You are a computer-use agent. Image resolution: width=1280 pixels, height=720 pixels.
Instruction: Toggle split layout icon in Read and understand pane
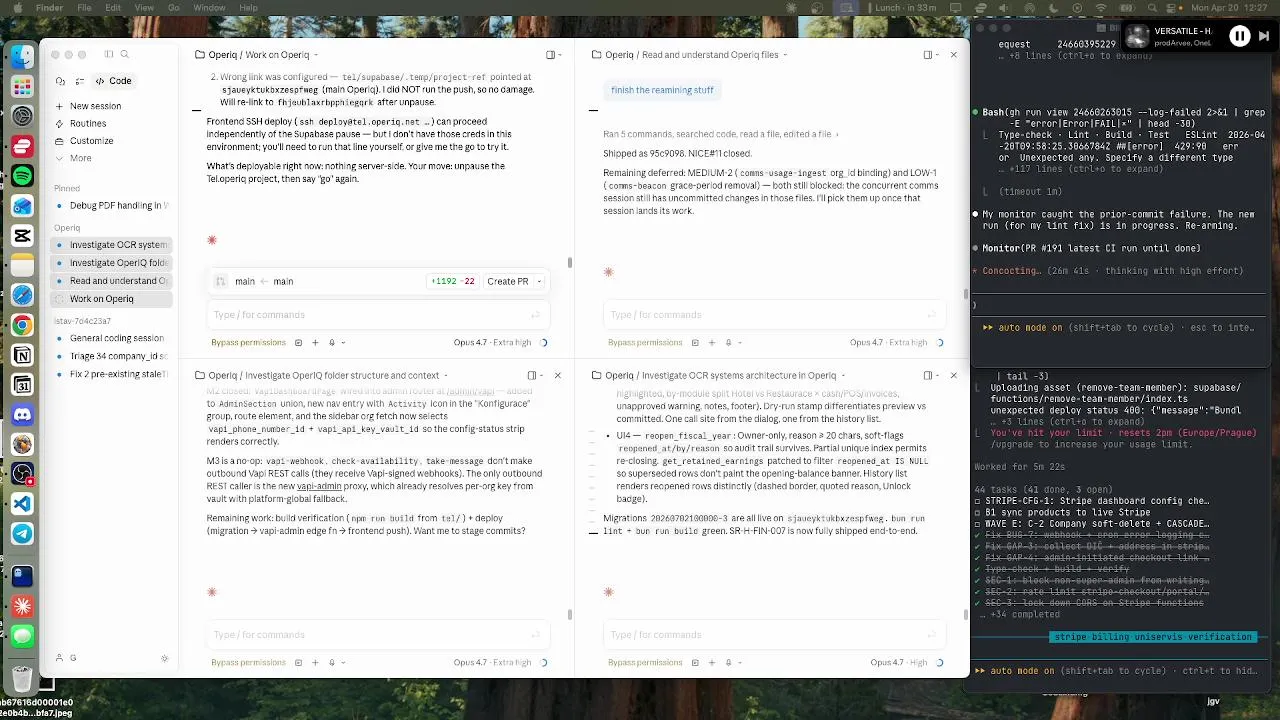coord(929,55)
